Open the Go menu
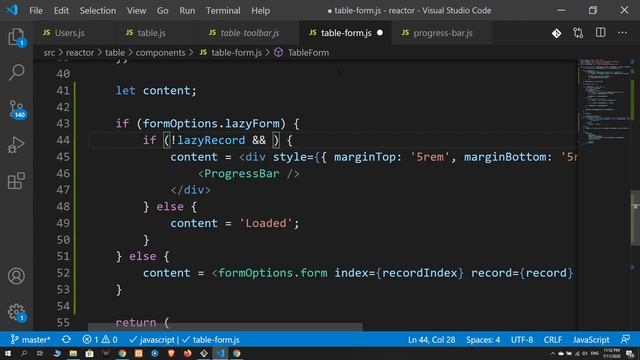Screen dimensions: 640x360 [x=162, y=11]
